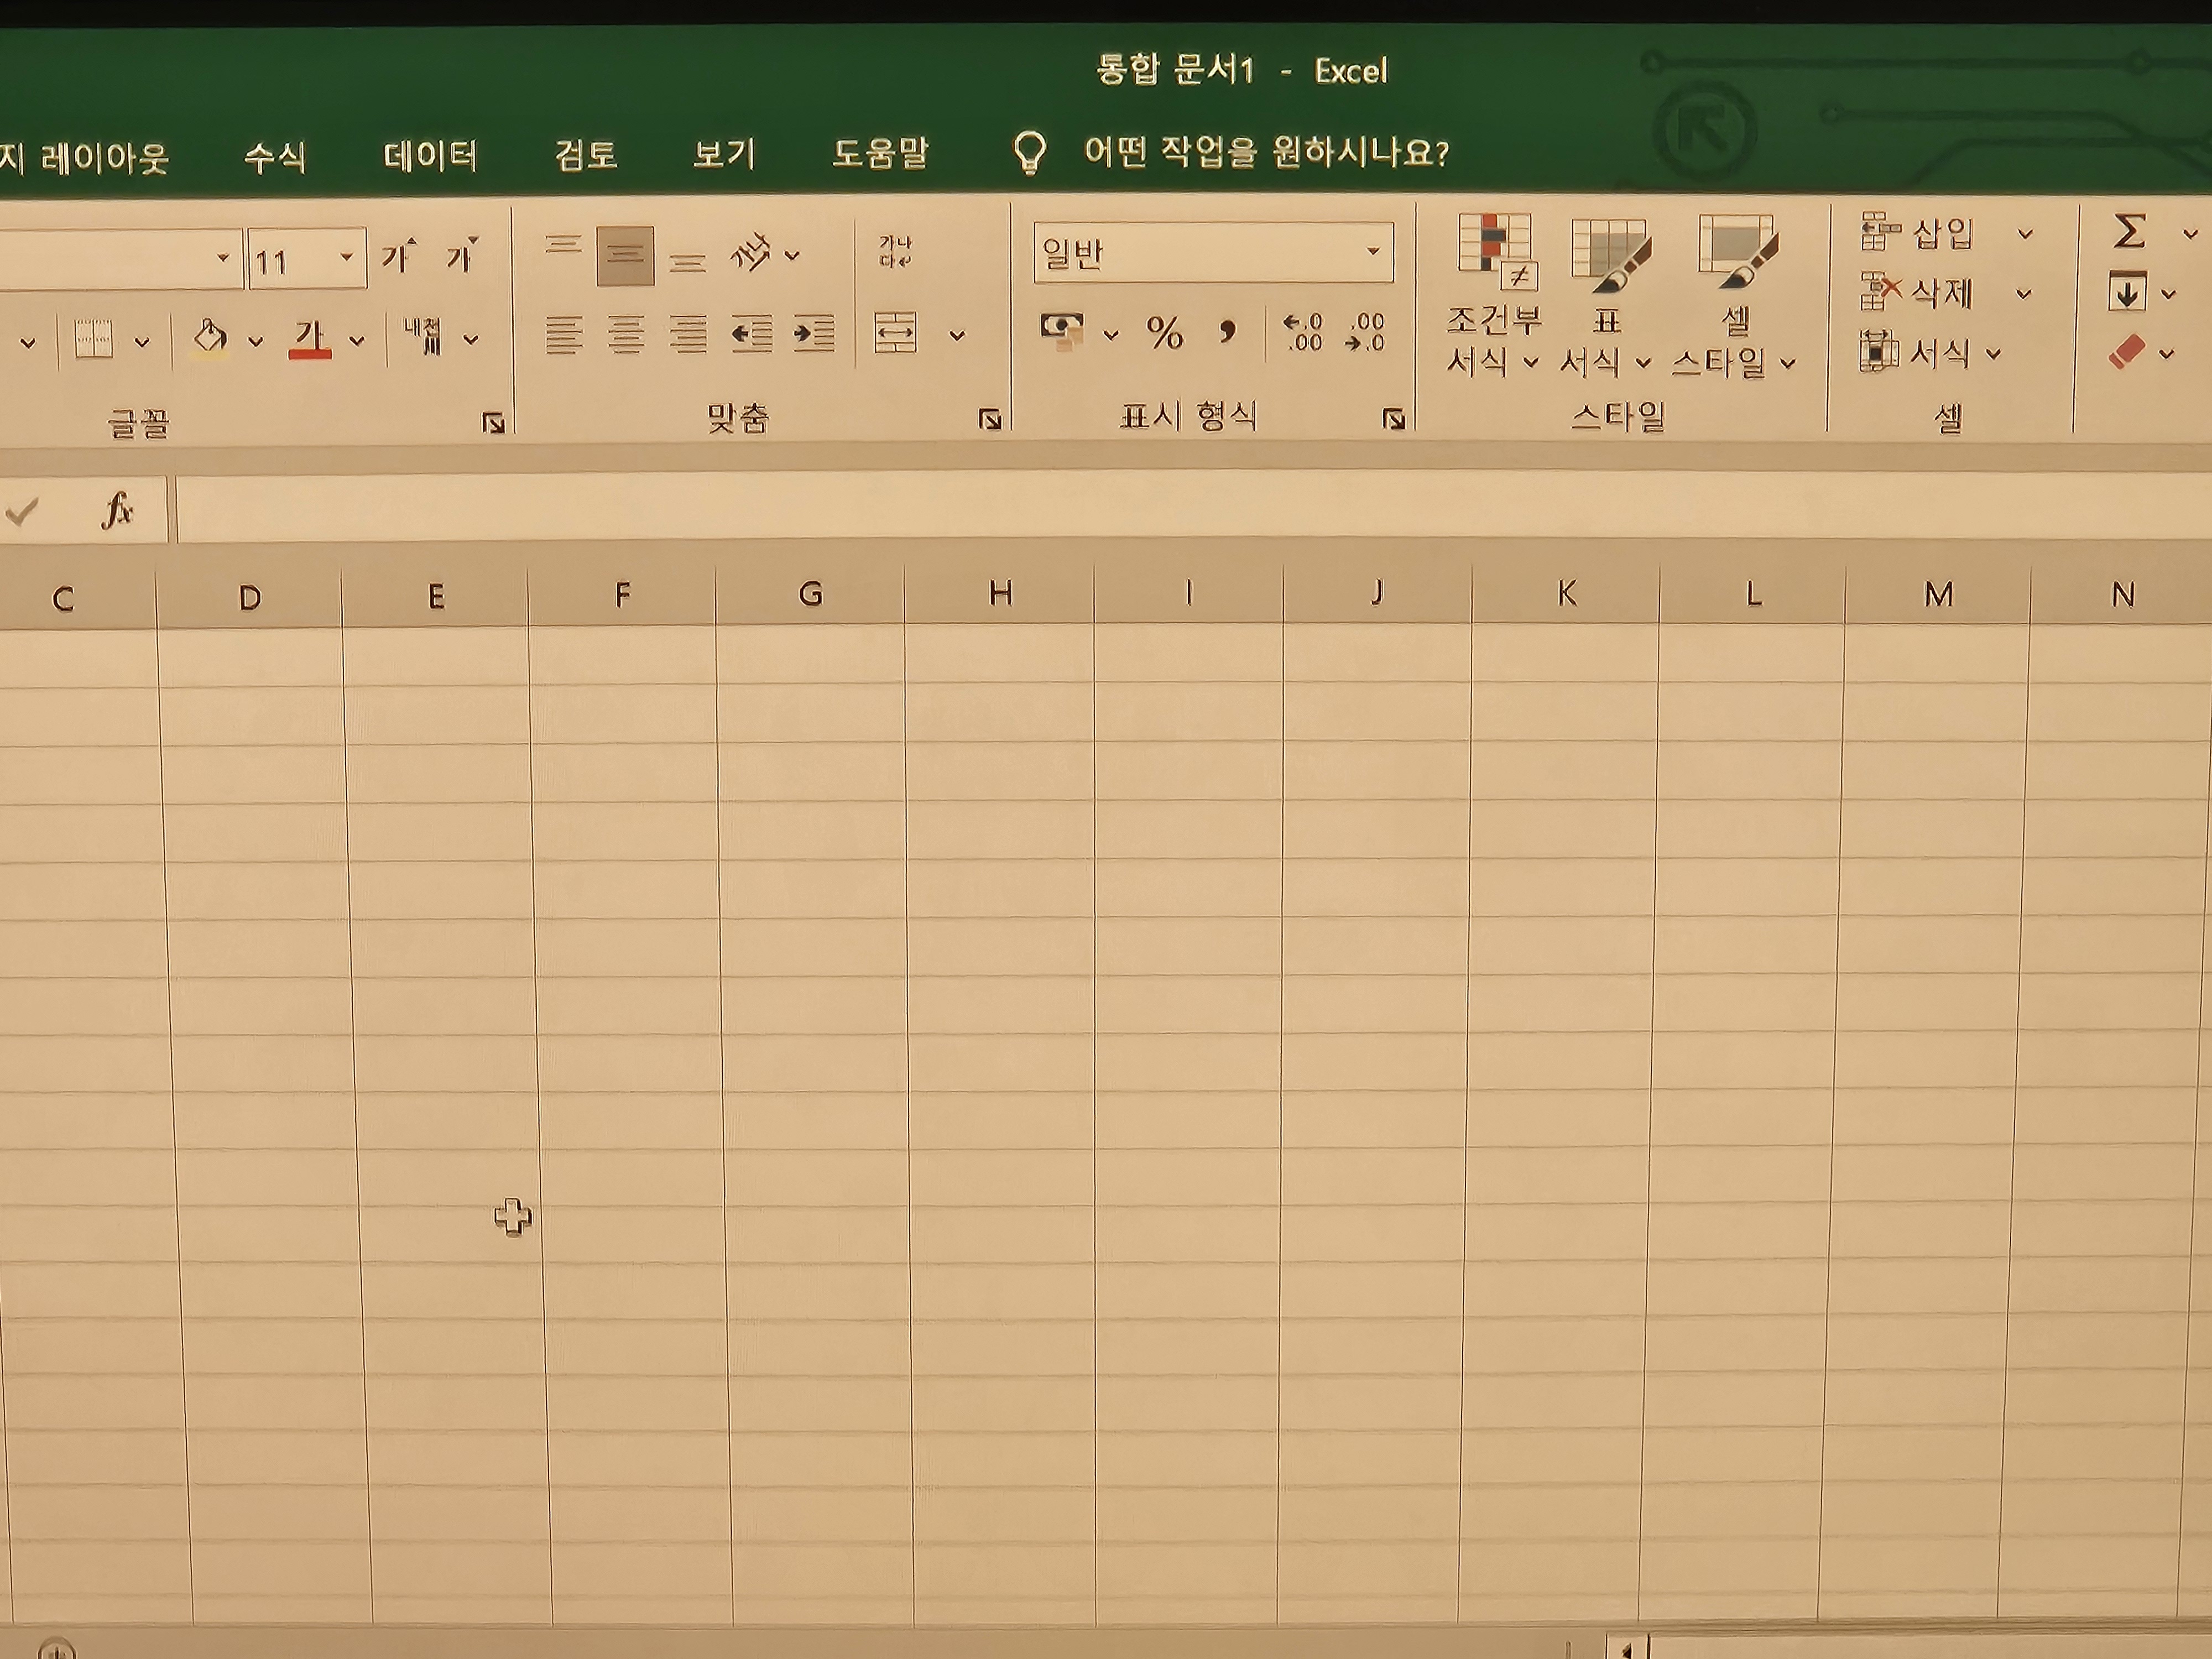The image size is (2212, 1659).
Task: Click the increase indent icon
Action: tap(813, 334)
